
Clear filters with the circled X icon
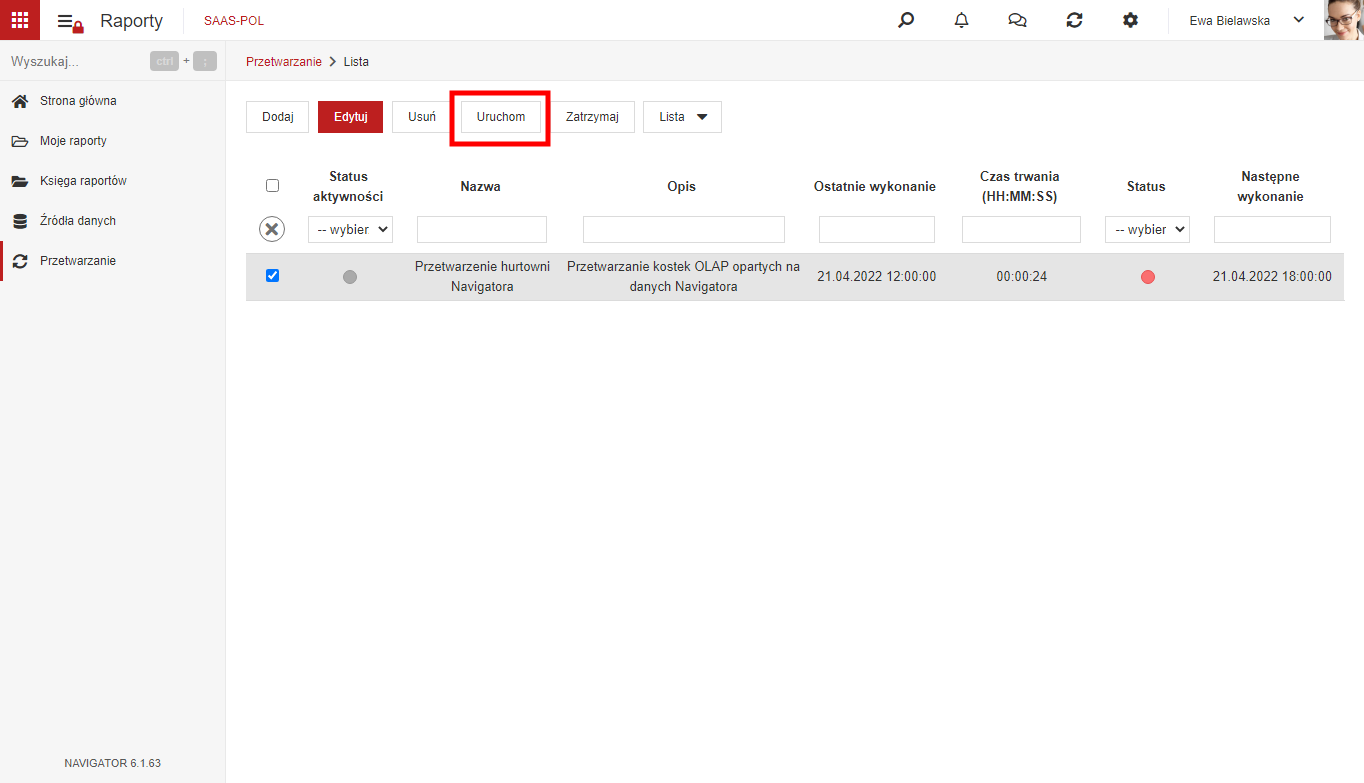(x=272, y=229)
